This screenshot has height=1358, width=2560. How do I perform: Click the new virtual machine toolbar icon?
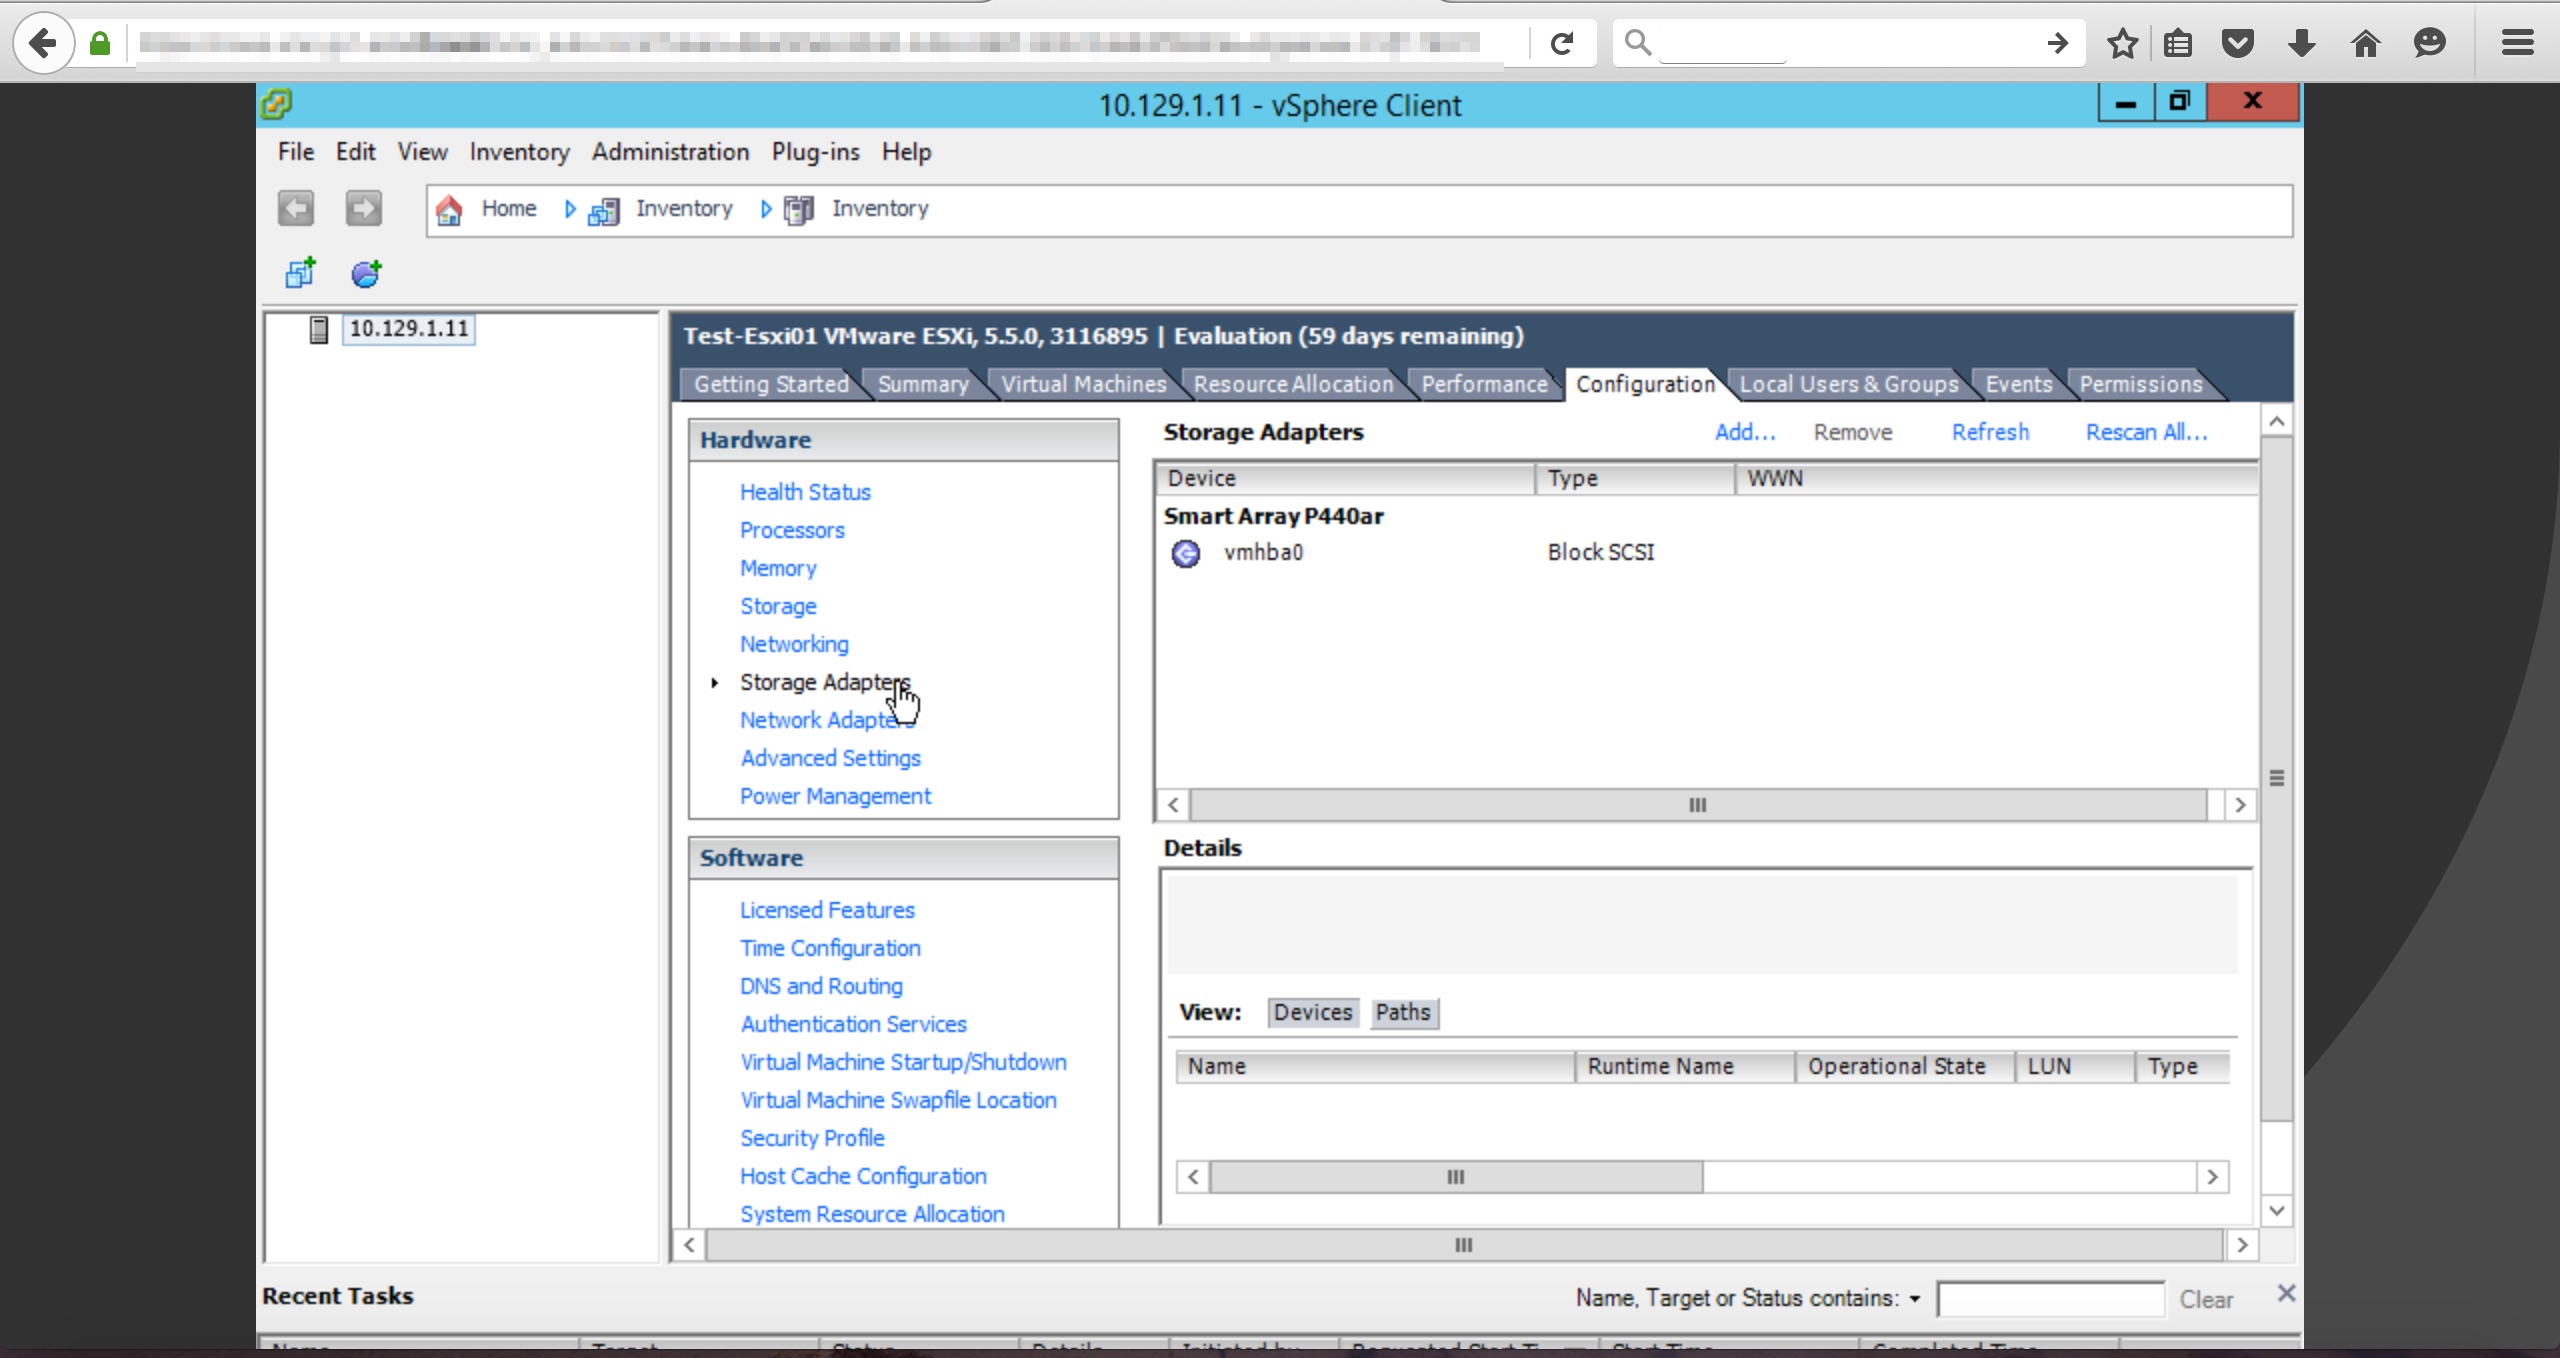(x=300, y=273)
